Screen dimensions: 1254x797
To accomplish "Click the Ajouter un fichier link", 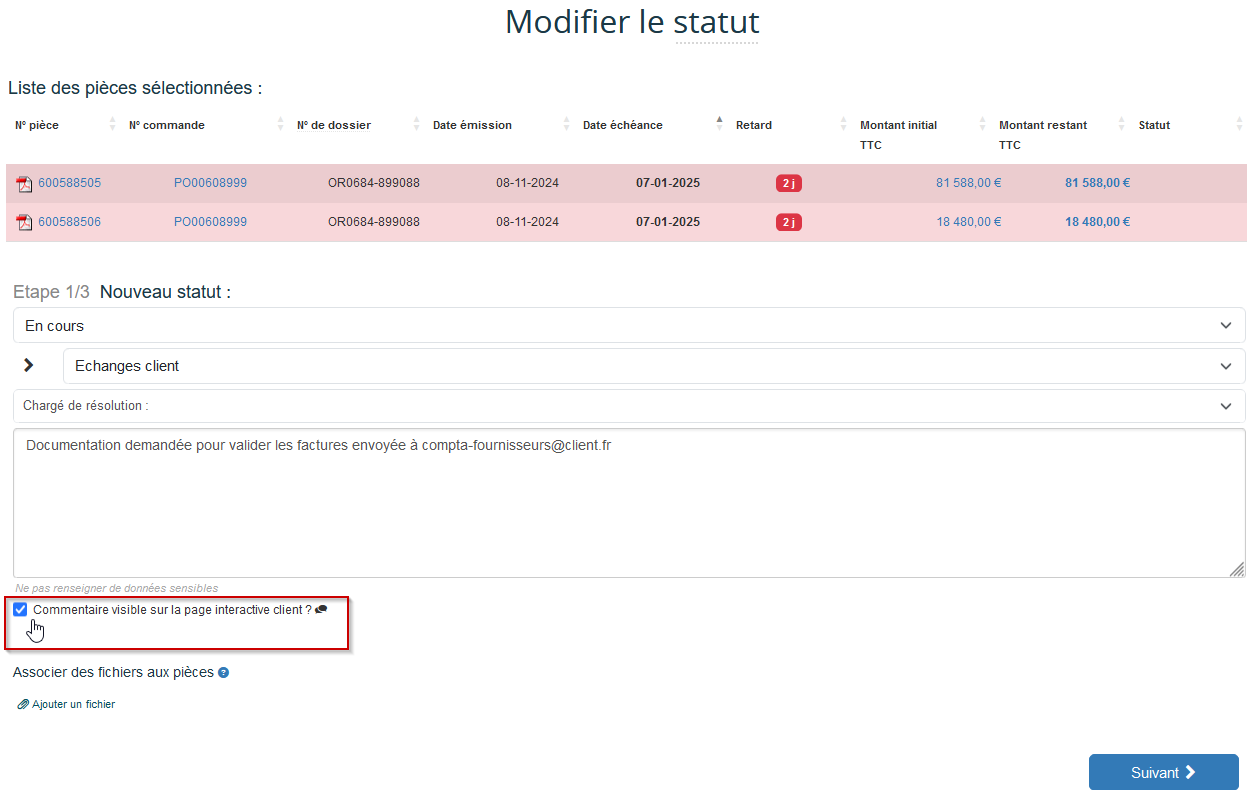I will tap(73, 705).
